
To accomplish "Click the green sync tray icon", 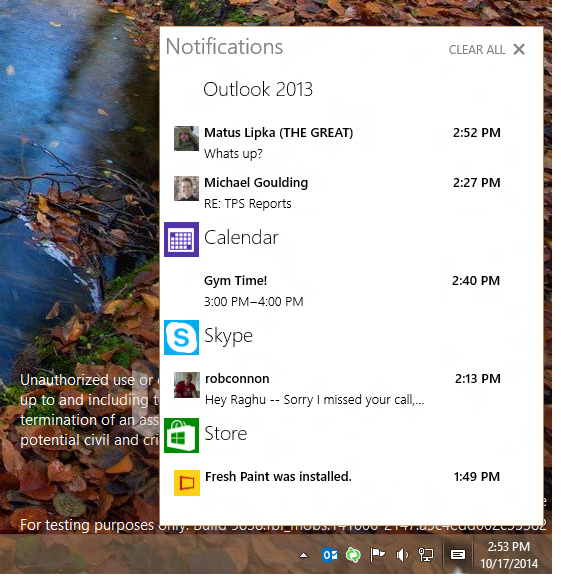I will (x=353, y=555).
